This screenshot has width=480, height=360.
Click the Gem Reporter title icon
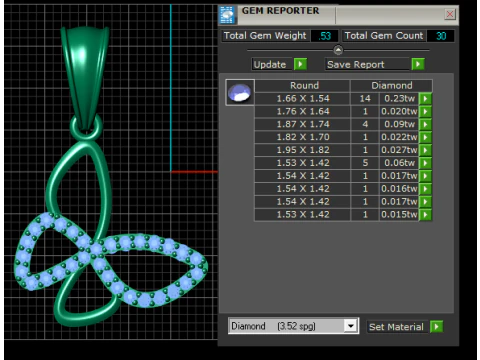[x=228, y=15]
